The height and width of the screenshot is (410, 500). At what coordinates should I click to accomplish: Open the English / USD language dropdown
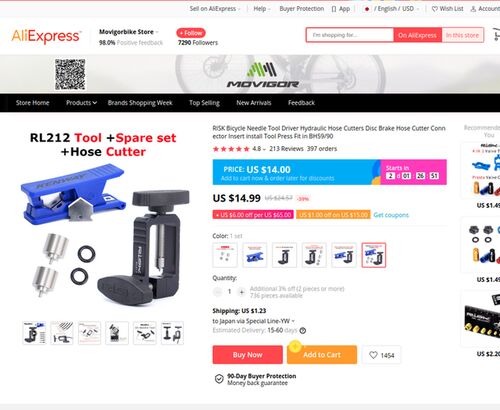point(392,9)
